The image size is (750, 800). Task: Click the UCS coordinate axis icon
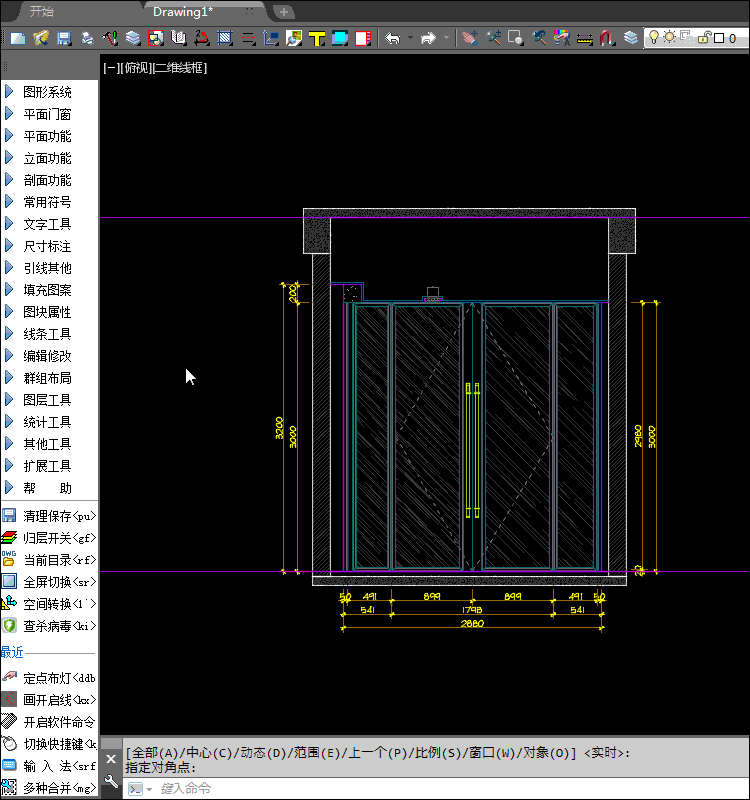271,38
